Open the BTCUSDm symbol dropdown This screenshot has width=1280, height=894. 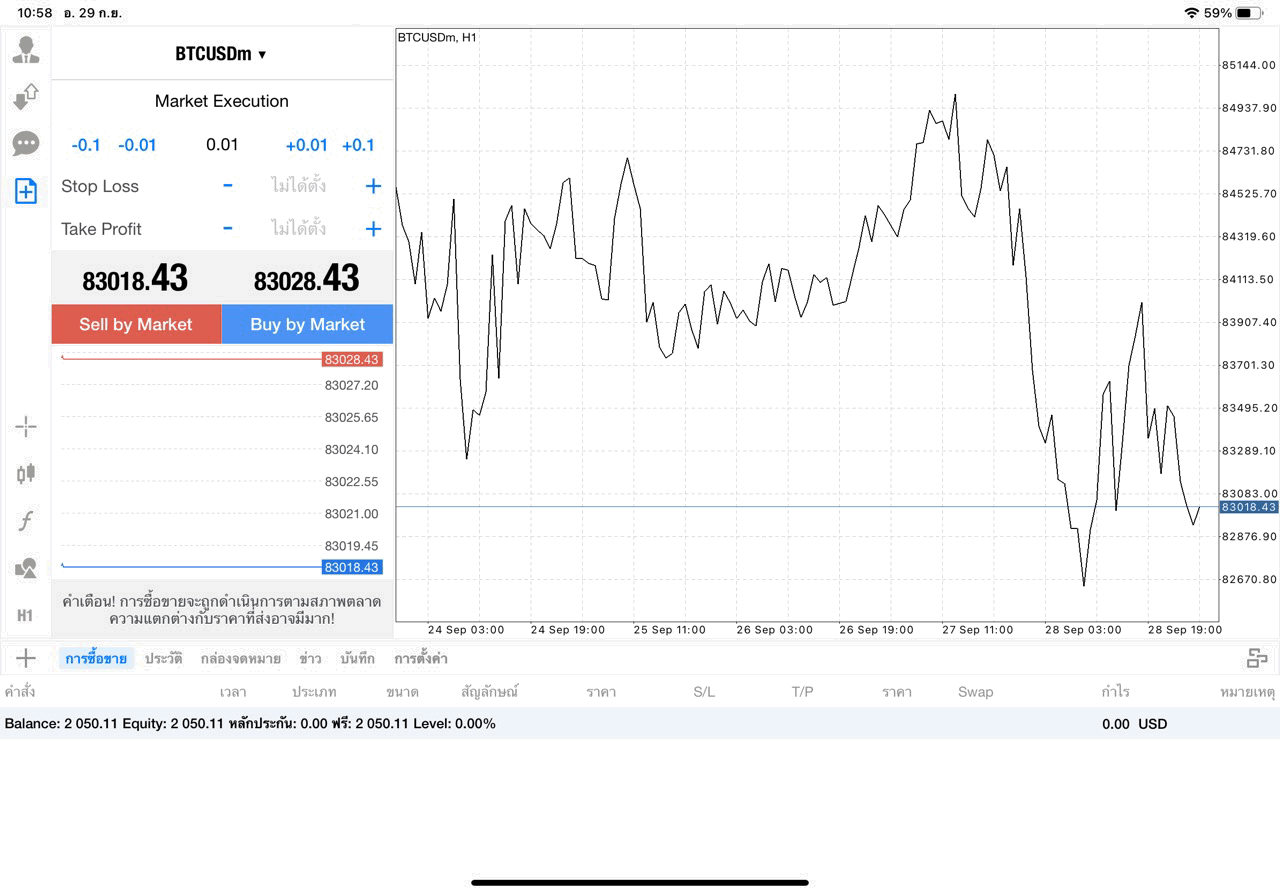coord(221,54)
